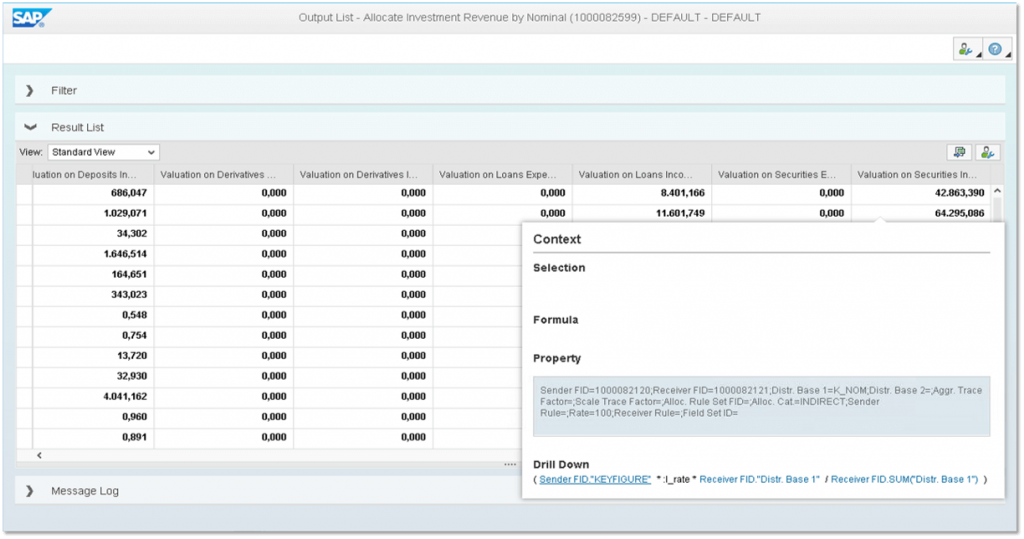Click Valuation on Loans Inco... column header
This screenshot has height=539, width=1024.
pyautogui.click(x=642, y=174)
